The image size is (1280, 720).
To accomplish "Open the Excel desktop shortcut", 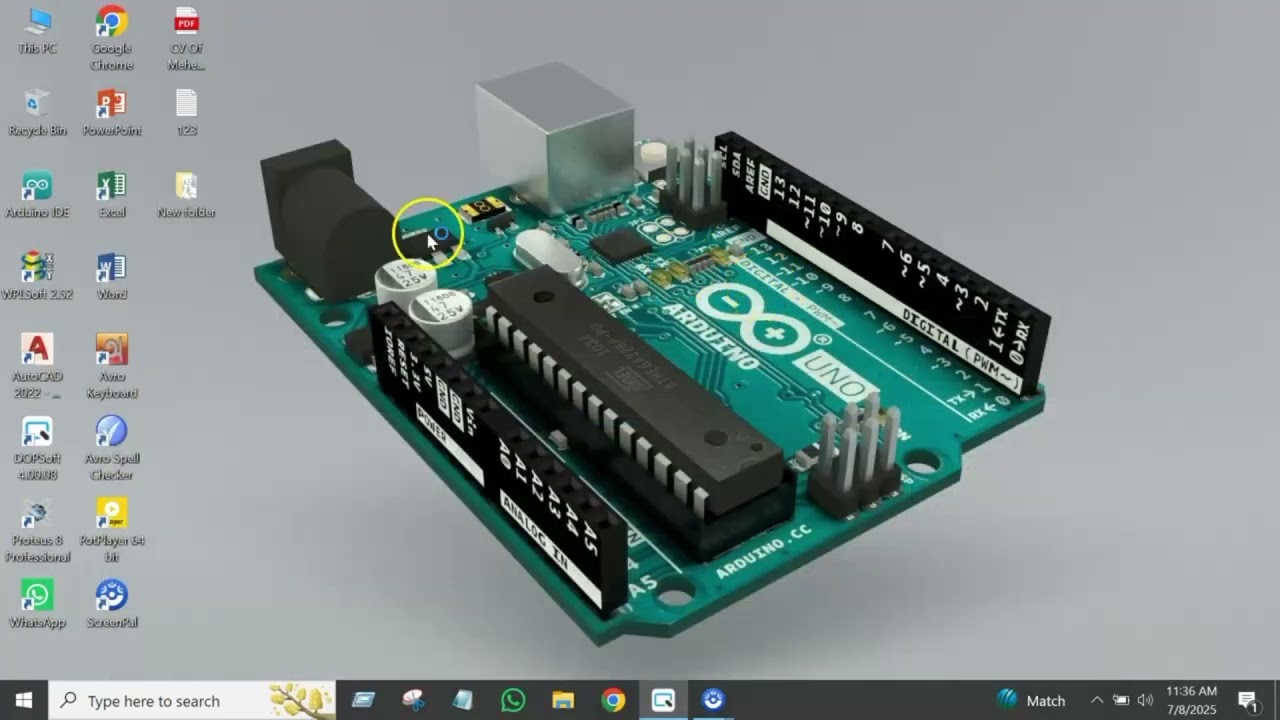I will tap(111, 194).
